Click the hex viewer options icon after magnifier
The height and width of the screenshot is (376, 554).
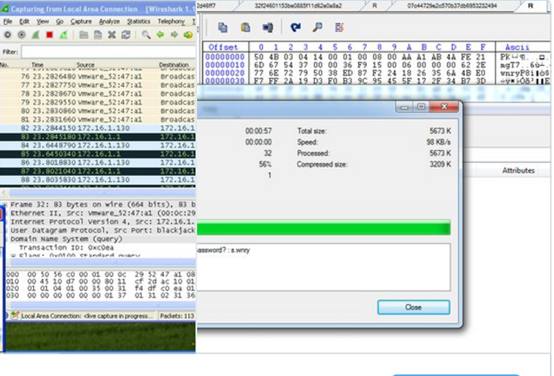[x=339, y=27]
